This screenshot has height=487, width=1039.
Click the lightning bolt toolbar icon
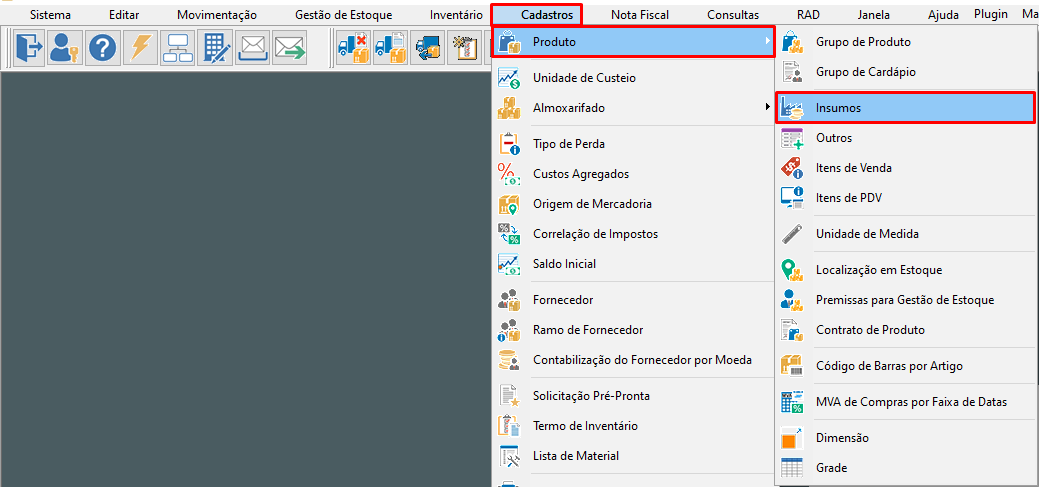coord(140,48)
